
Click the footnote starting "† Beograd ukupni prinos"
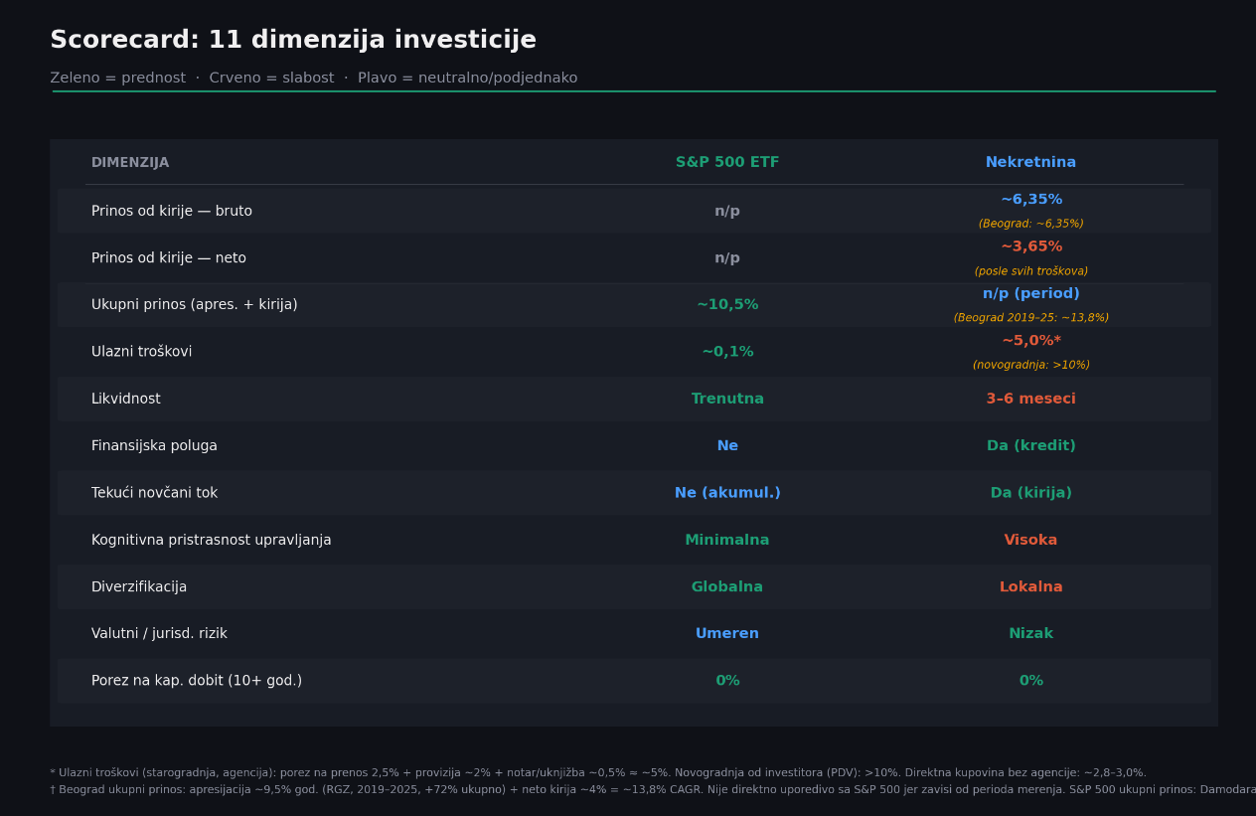(653, 790)
